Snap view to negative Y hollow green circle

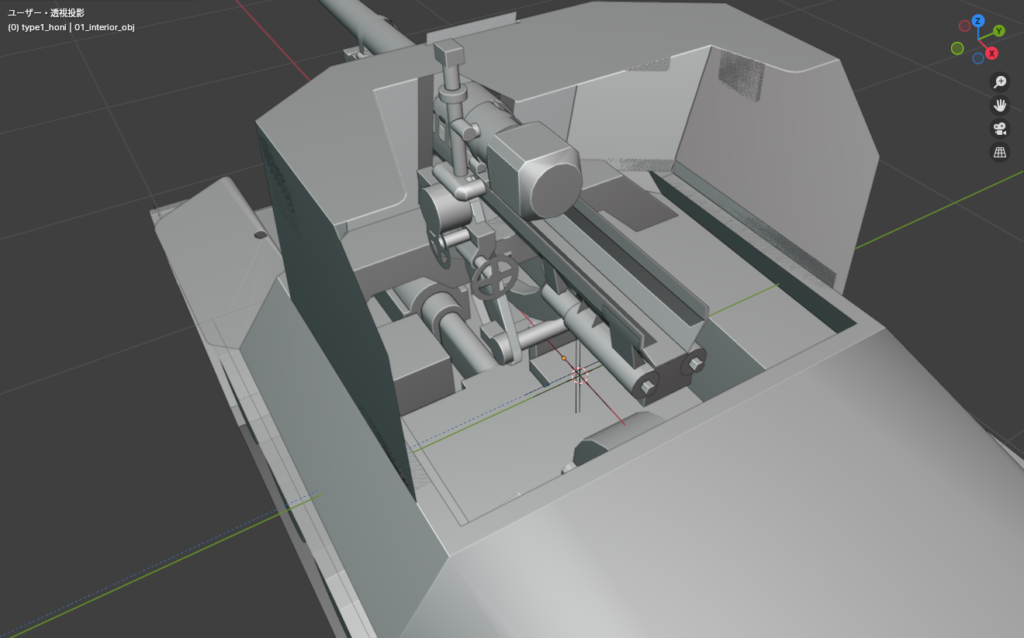[x=958, y=48]
